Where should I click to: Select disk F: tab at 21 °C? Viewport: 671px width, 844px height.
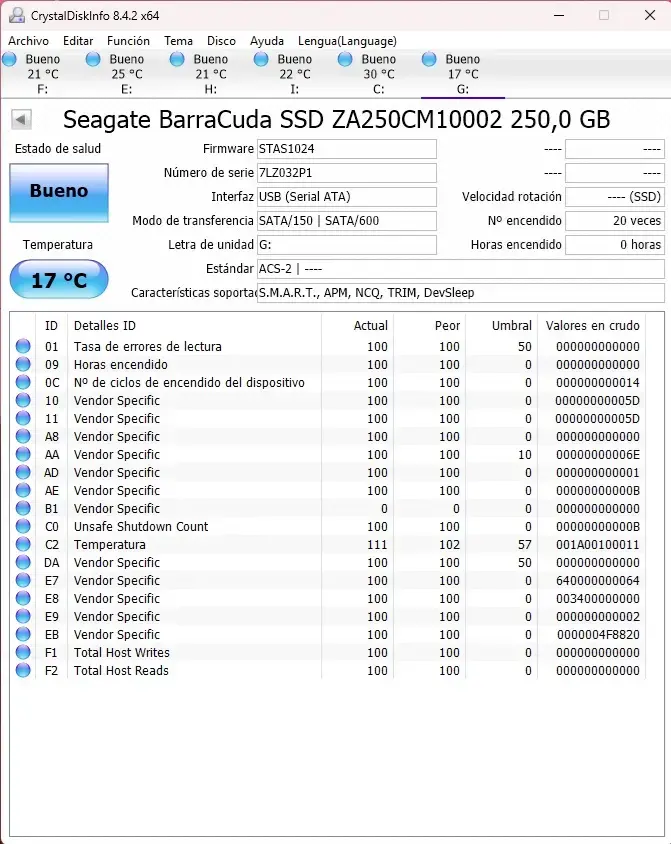(43, 74)
